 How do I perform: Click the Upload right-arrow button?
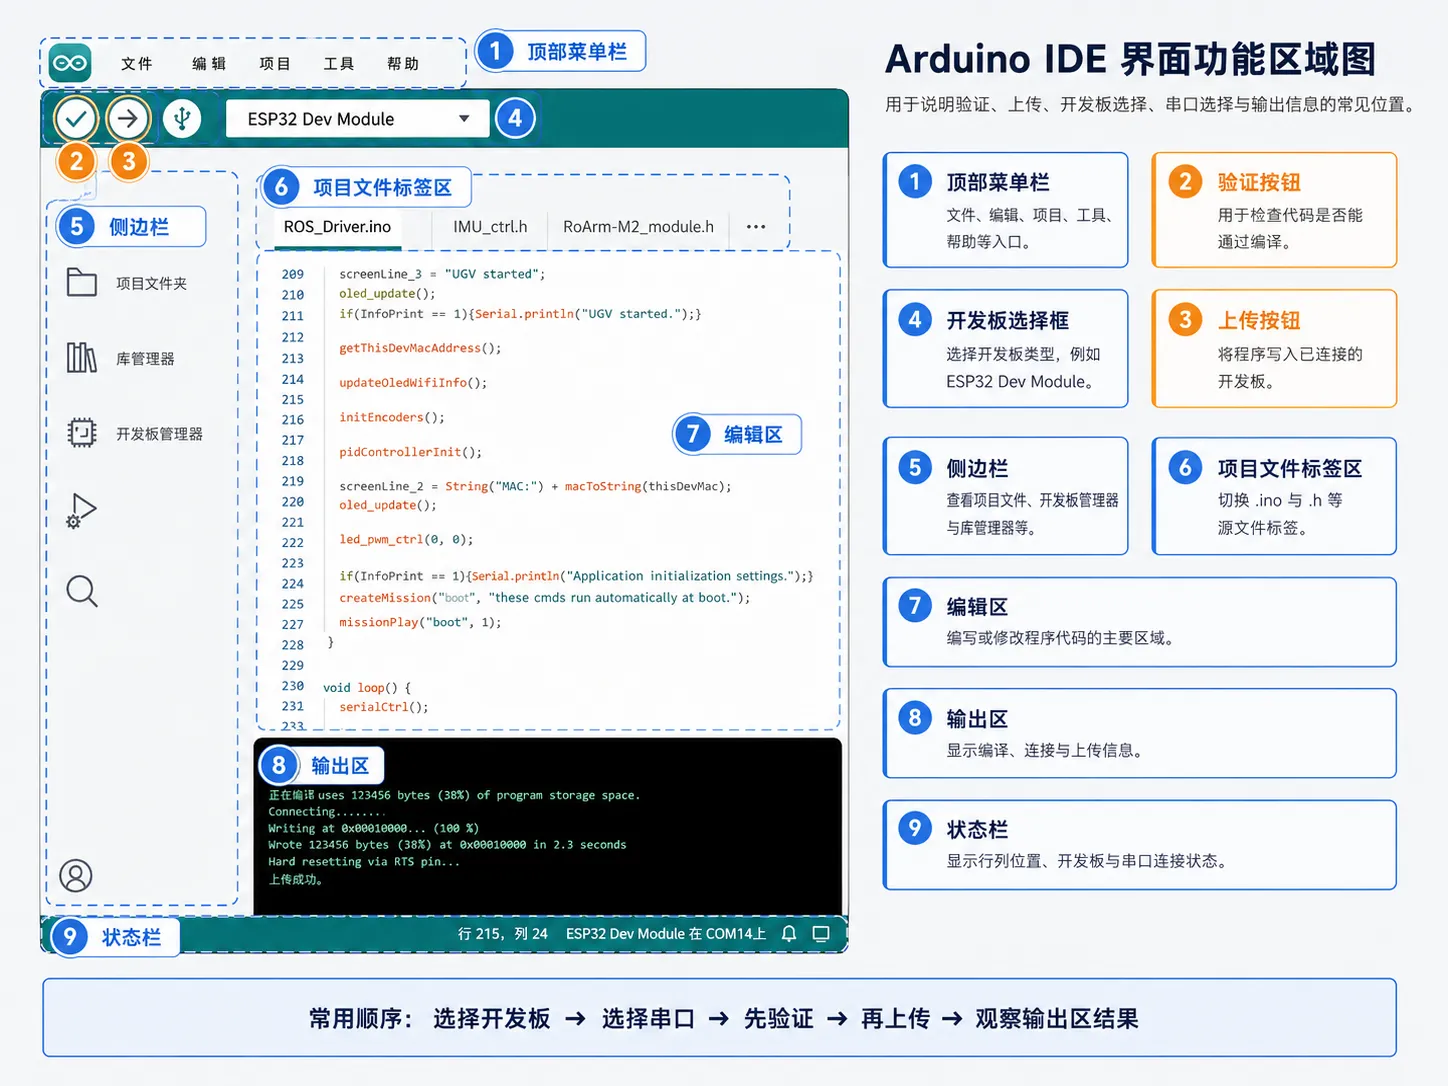pyautogui.click(x=128, y=119)
